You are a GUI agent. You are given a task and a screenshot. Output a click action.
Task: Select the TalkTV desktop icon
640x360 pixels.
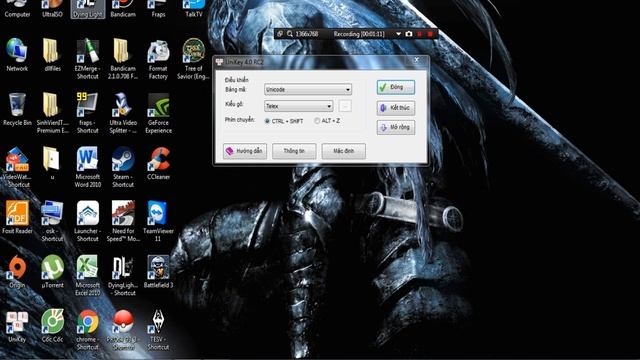[193, 9]
